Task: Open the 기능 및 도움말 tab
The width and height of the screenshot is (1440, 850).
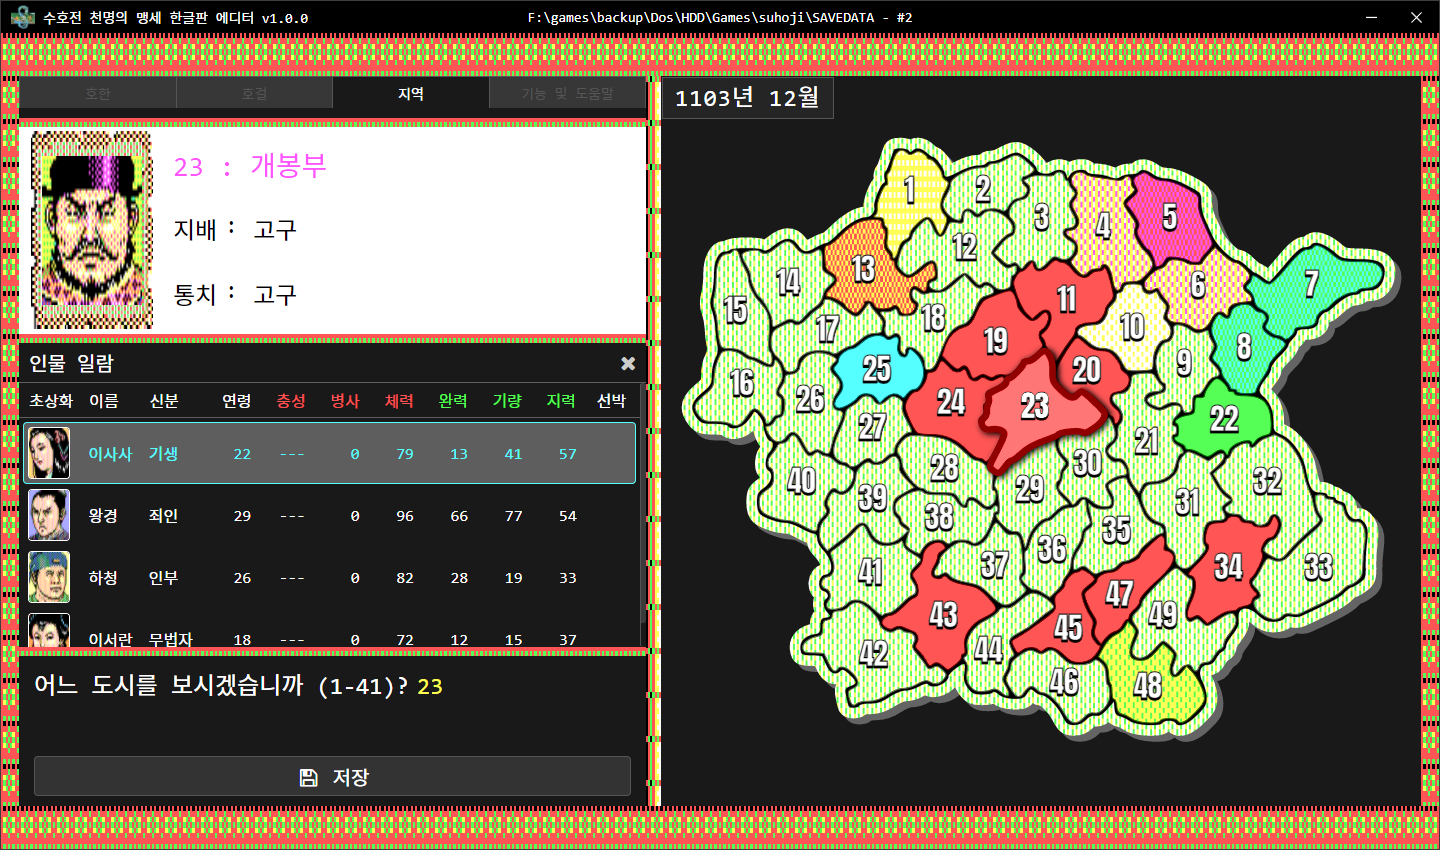Action: coord(567,94)
